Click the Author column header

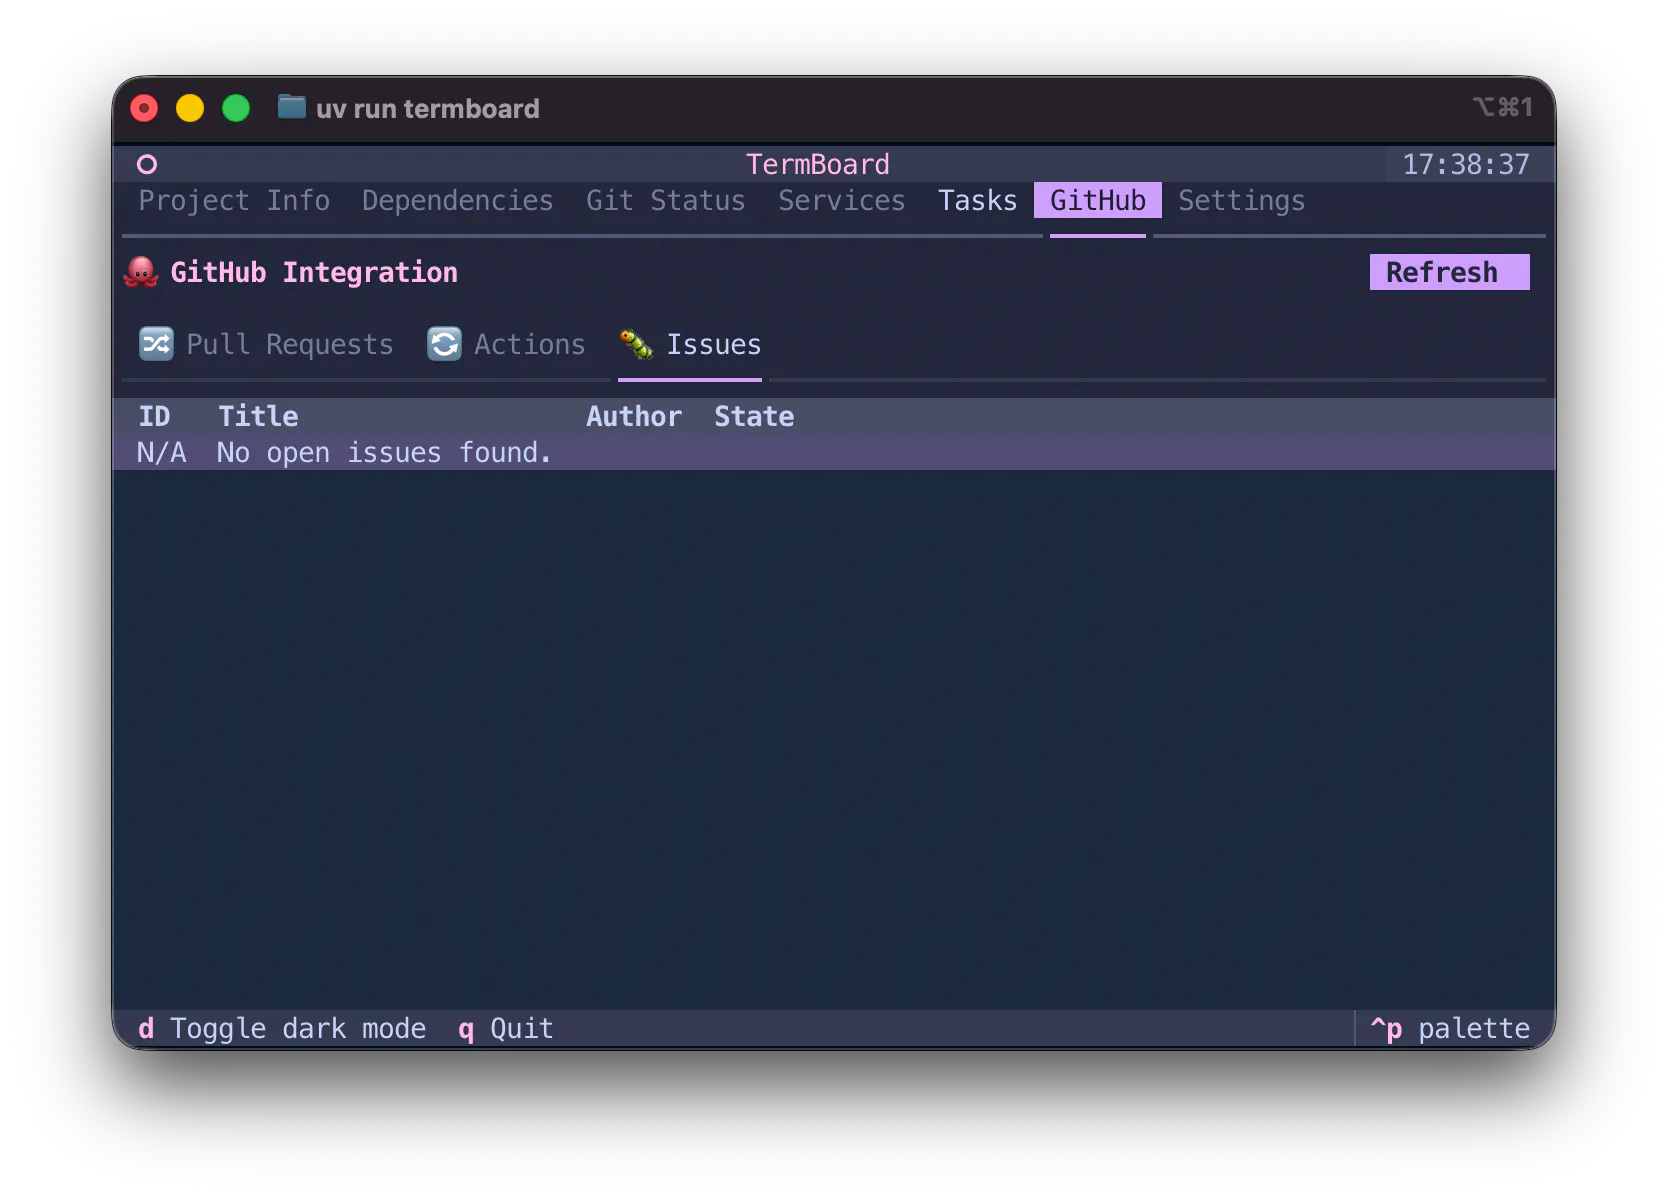click(x=634, y=416)
